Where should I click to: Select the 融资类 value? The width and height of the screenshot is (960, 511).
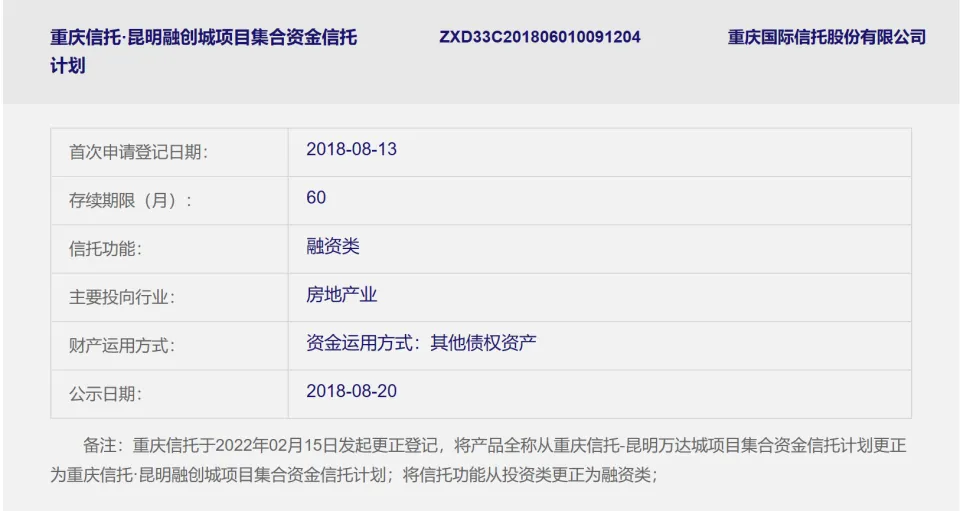click(333, 246)
